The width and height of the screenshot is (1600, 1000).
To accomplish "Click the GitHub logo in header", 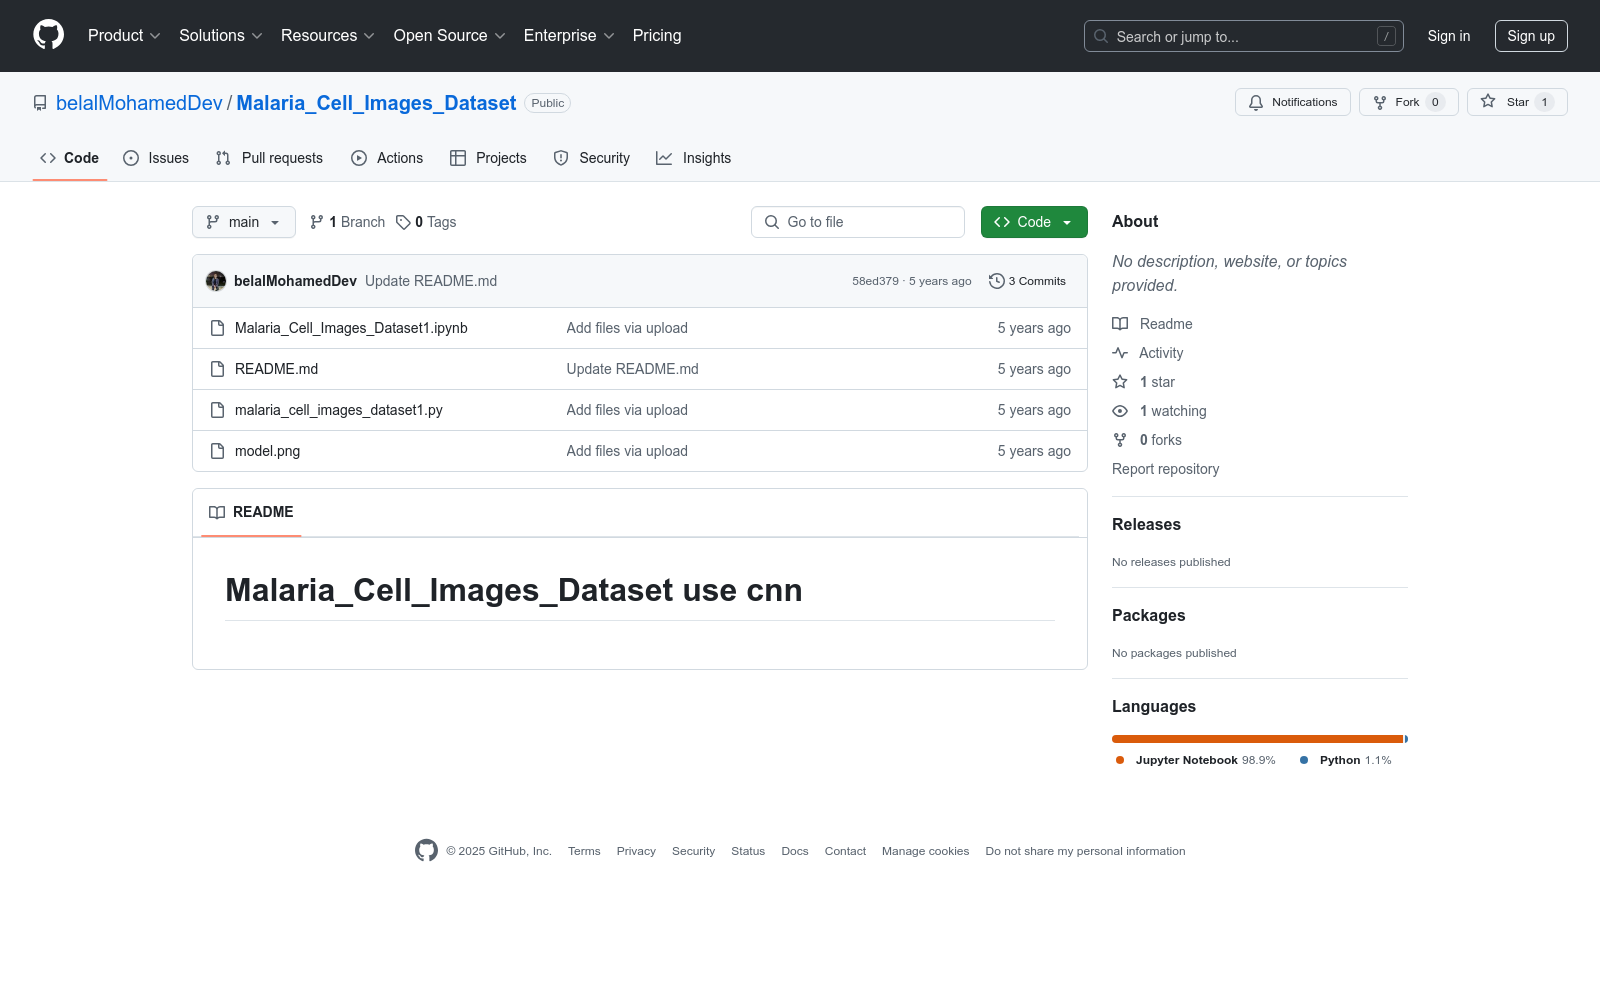I will point(48,35).
